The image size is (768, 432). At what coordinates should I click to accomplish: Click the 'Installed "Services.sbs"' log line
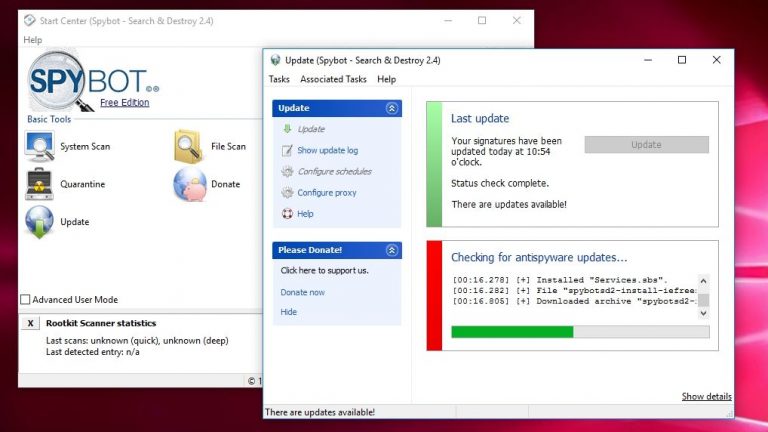pos(560,280)
